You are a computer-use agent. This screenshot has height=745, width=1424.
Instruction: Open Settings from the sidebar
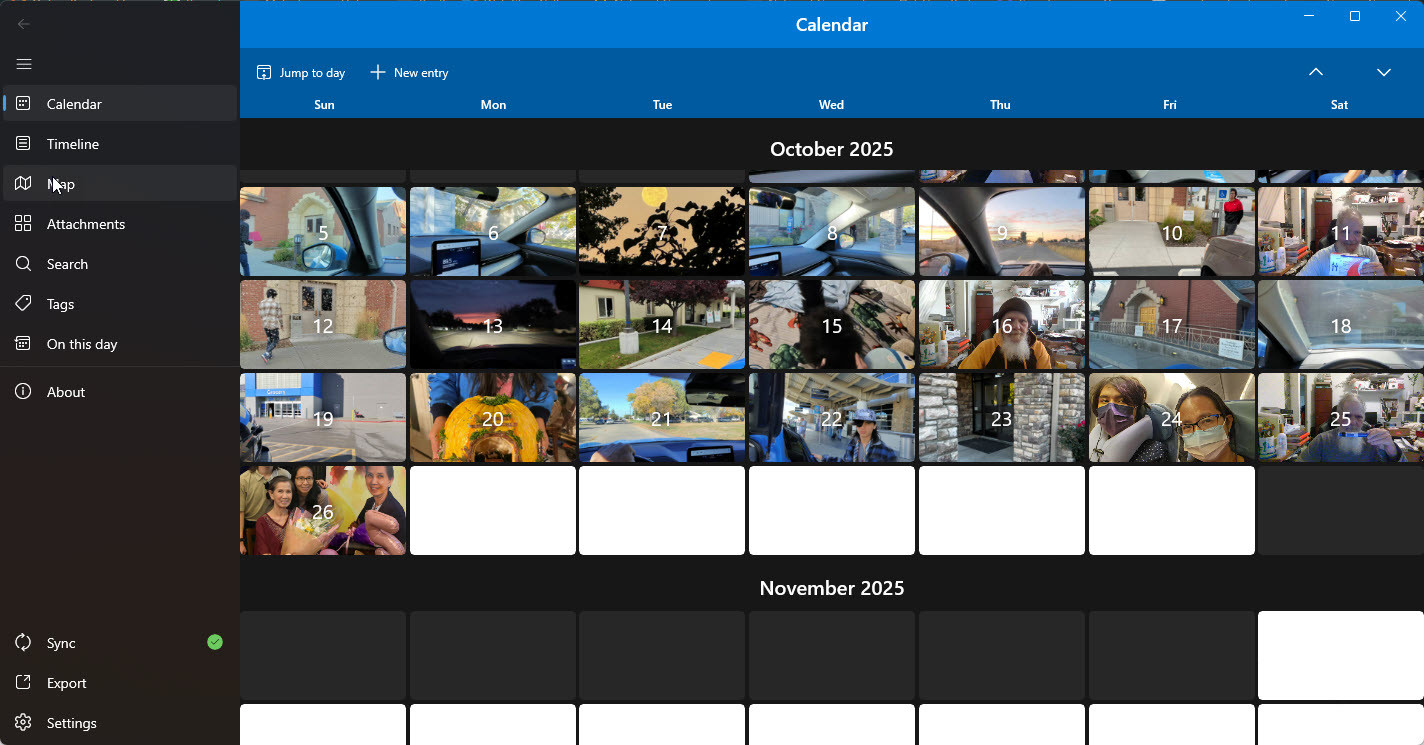click(71, 723)
